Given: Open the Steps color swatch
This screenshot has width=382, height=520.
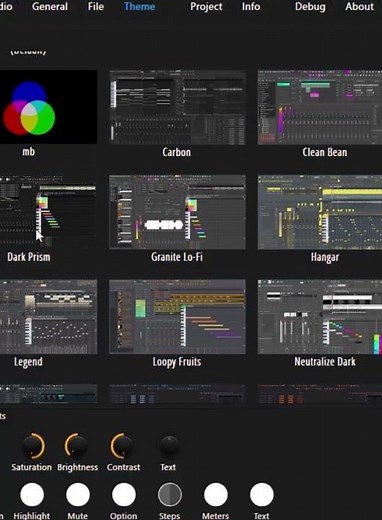Looking at the screenshot, I should point(170,494).
